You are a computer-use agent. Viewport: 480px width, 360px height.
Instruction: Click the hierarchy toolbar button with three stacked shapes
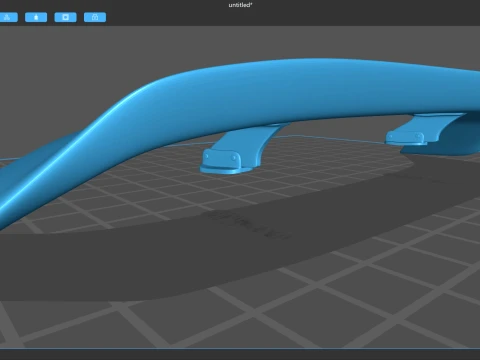click(8, 17)
